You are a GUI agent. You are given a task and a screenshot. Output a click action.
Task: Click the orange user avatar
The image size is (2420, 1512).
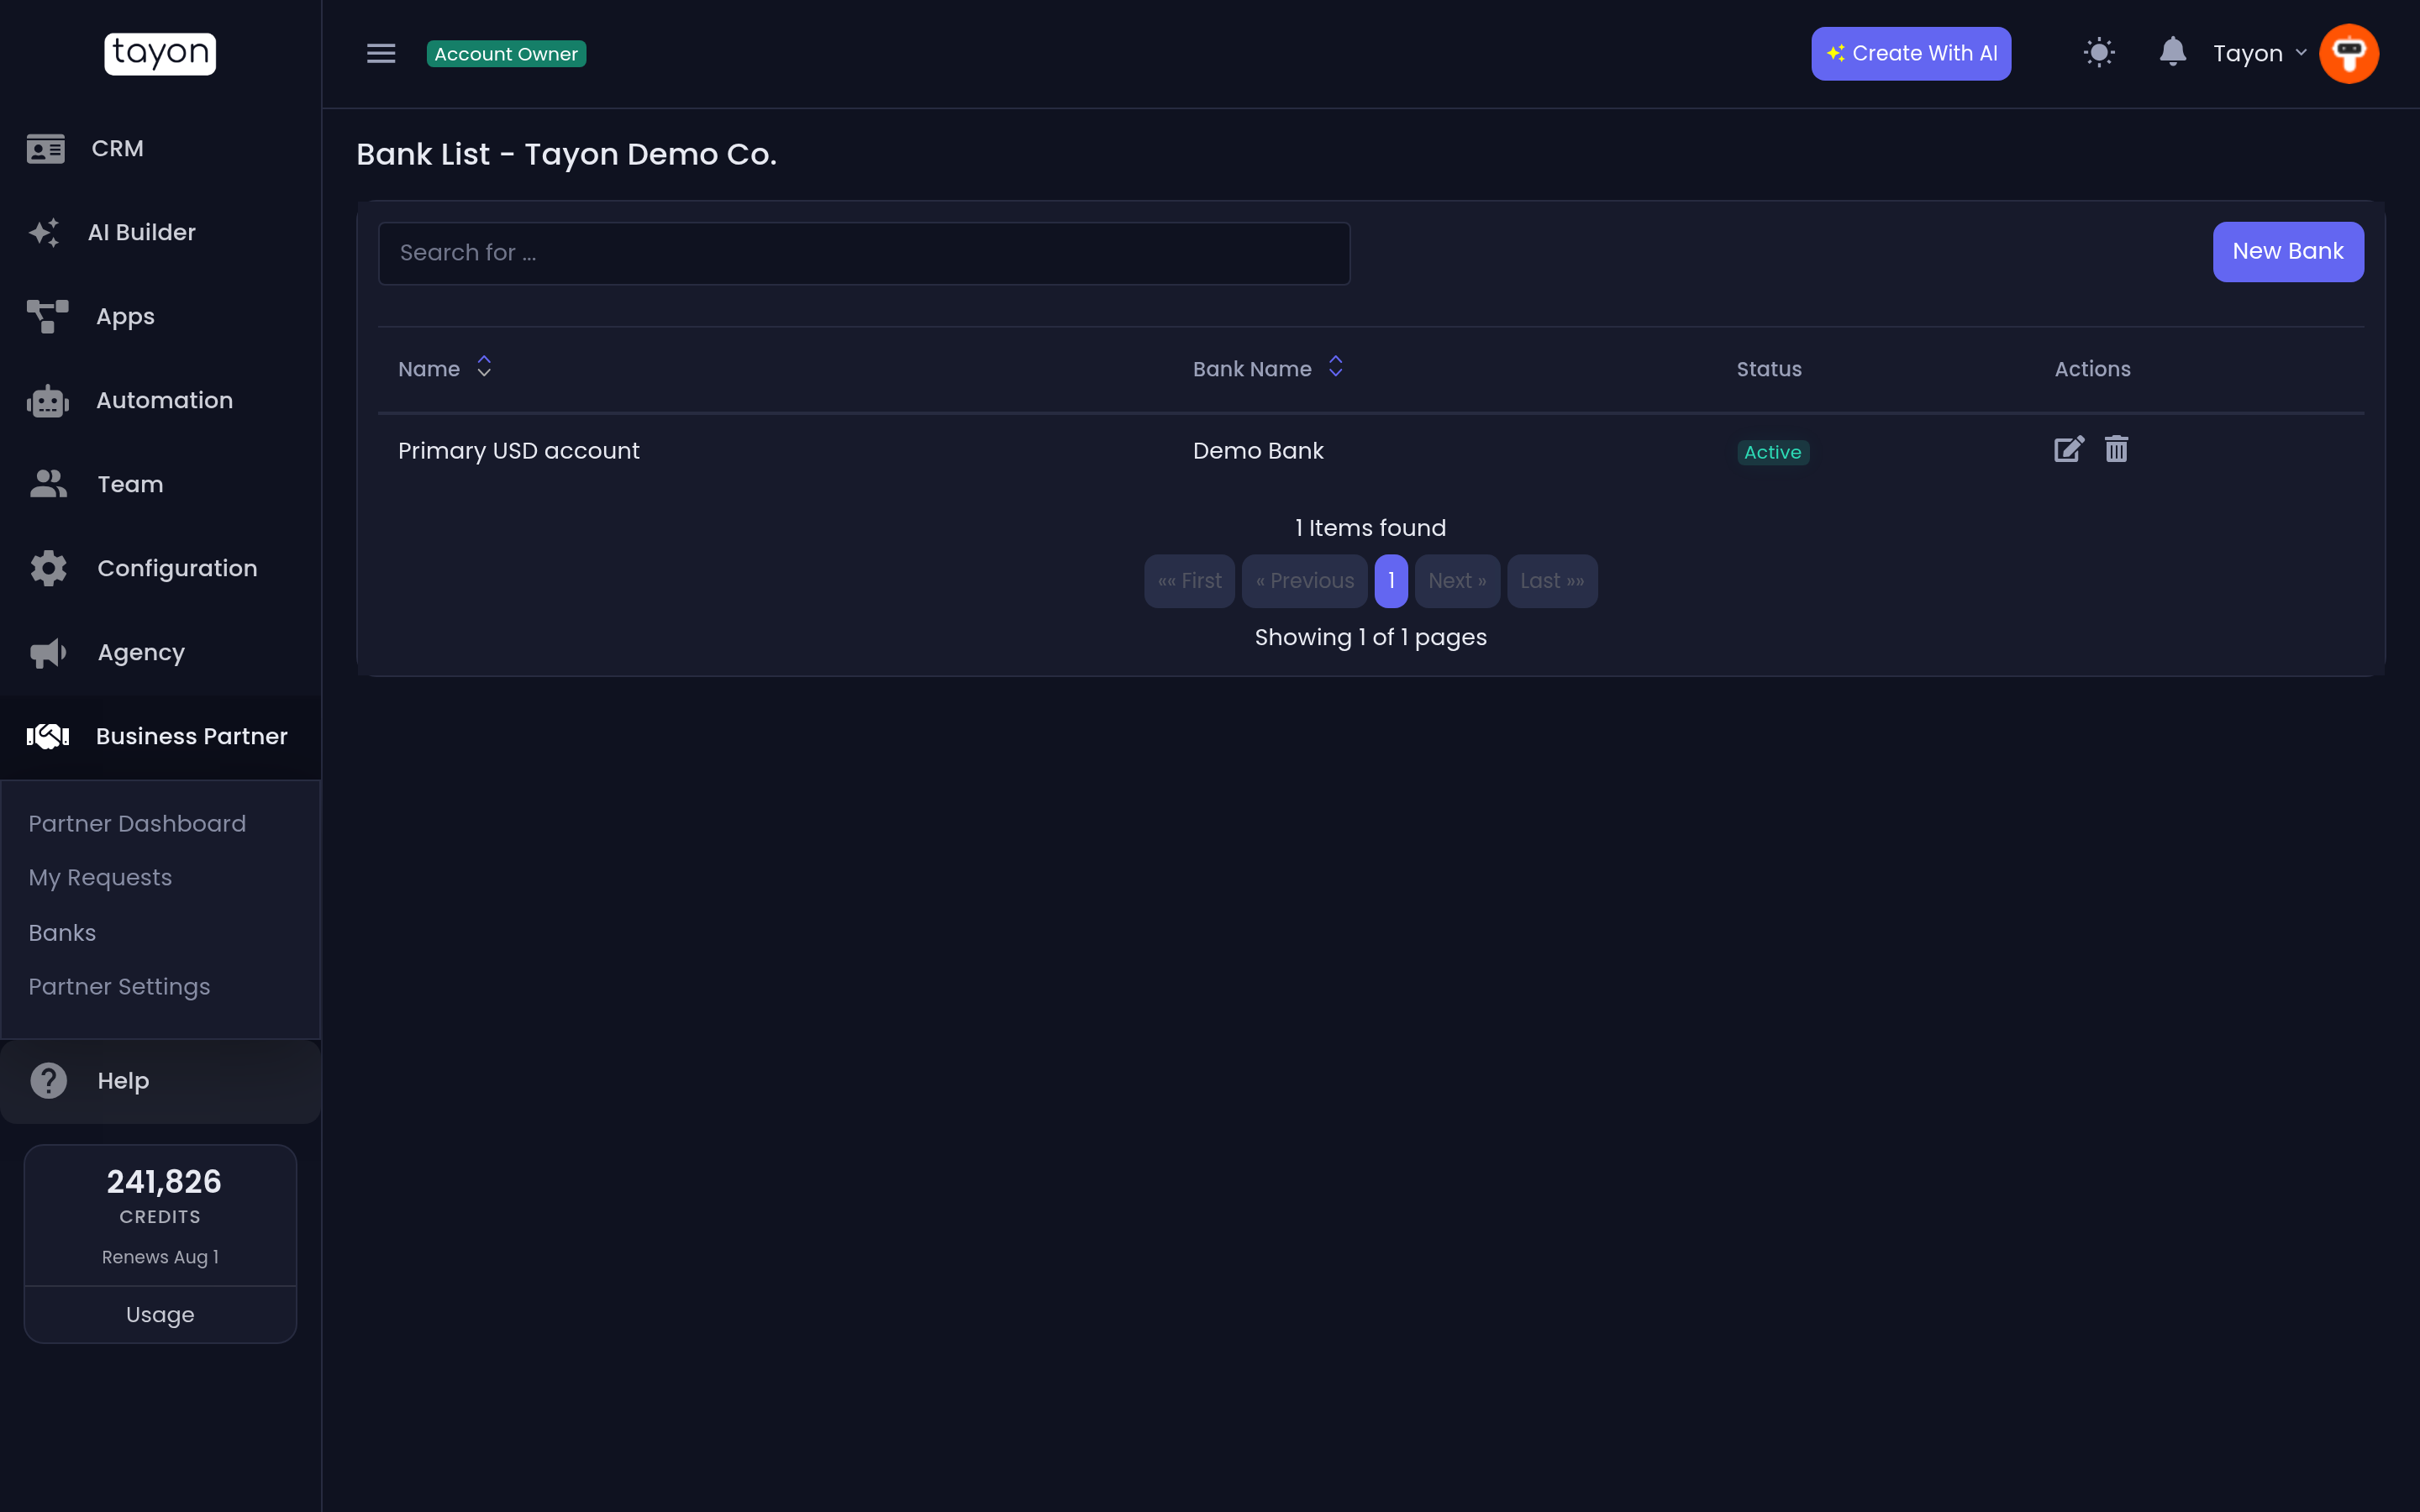point(2349,53)
